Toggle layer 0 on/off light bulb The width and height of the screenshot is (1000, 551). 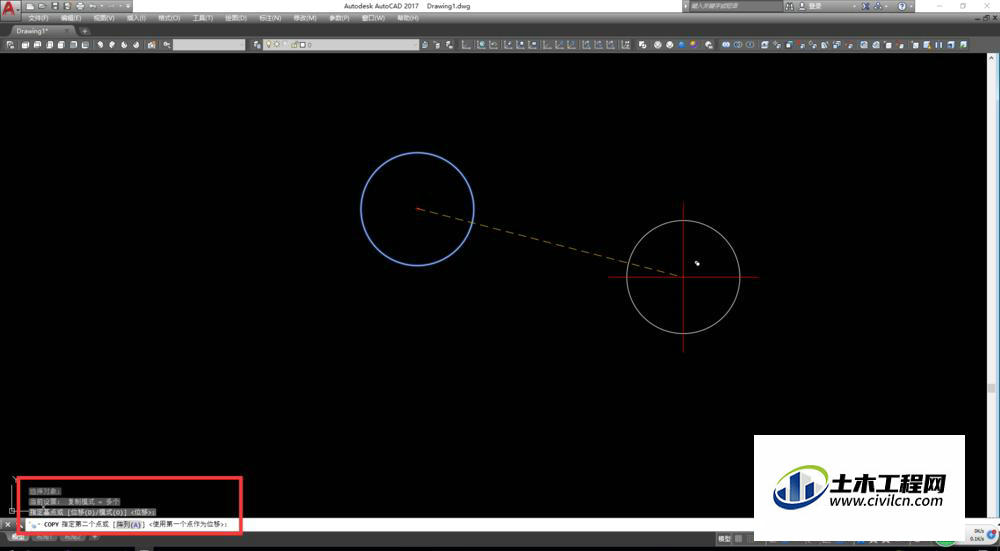pos(269,45)
